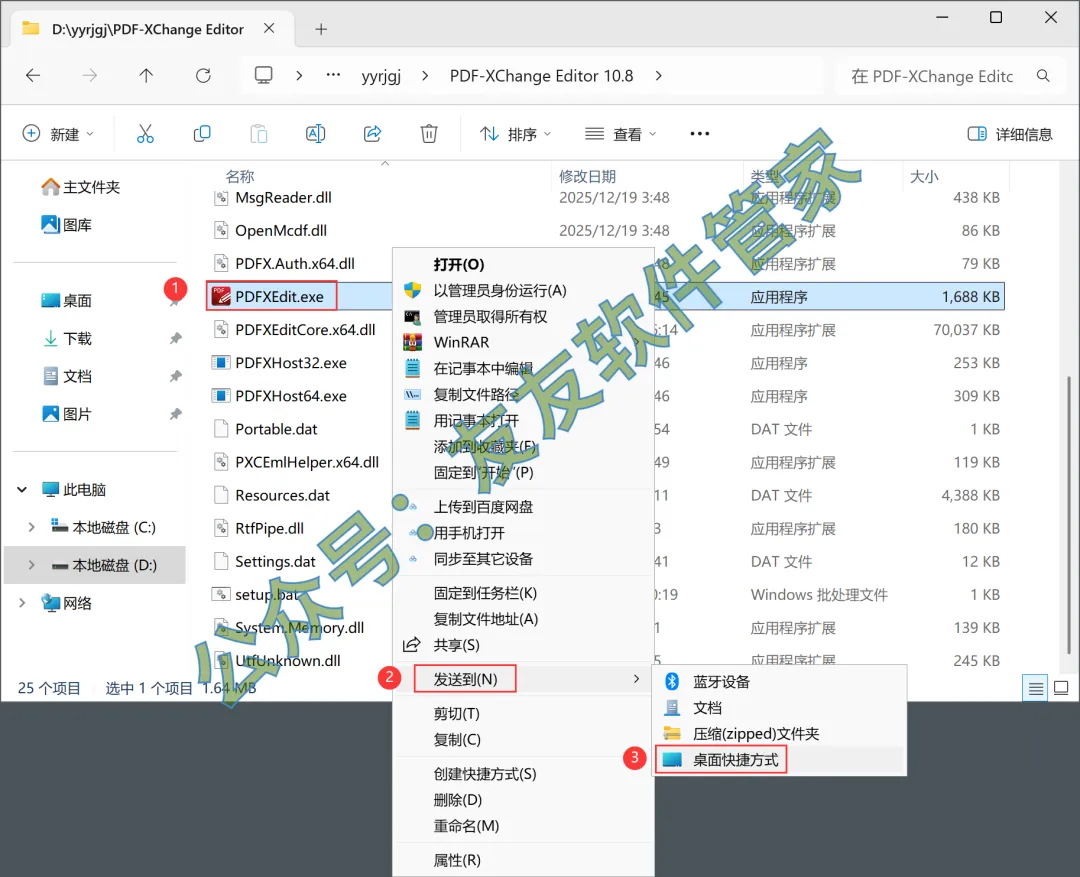Open Gallery (图库) in sidebar
1080x877 pixels.
pos(67,225)
